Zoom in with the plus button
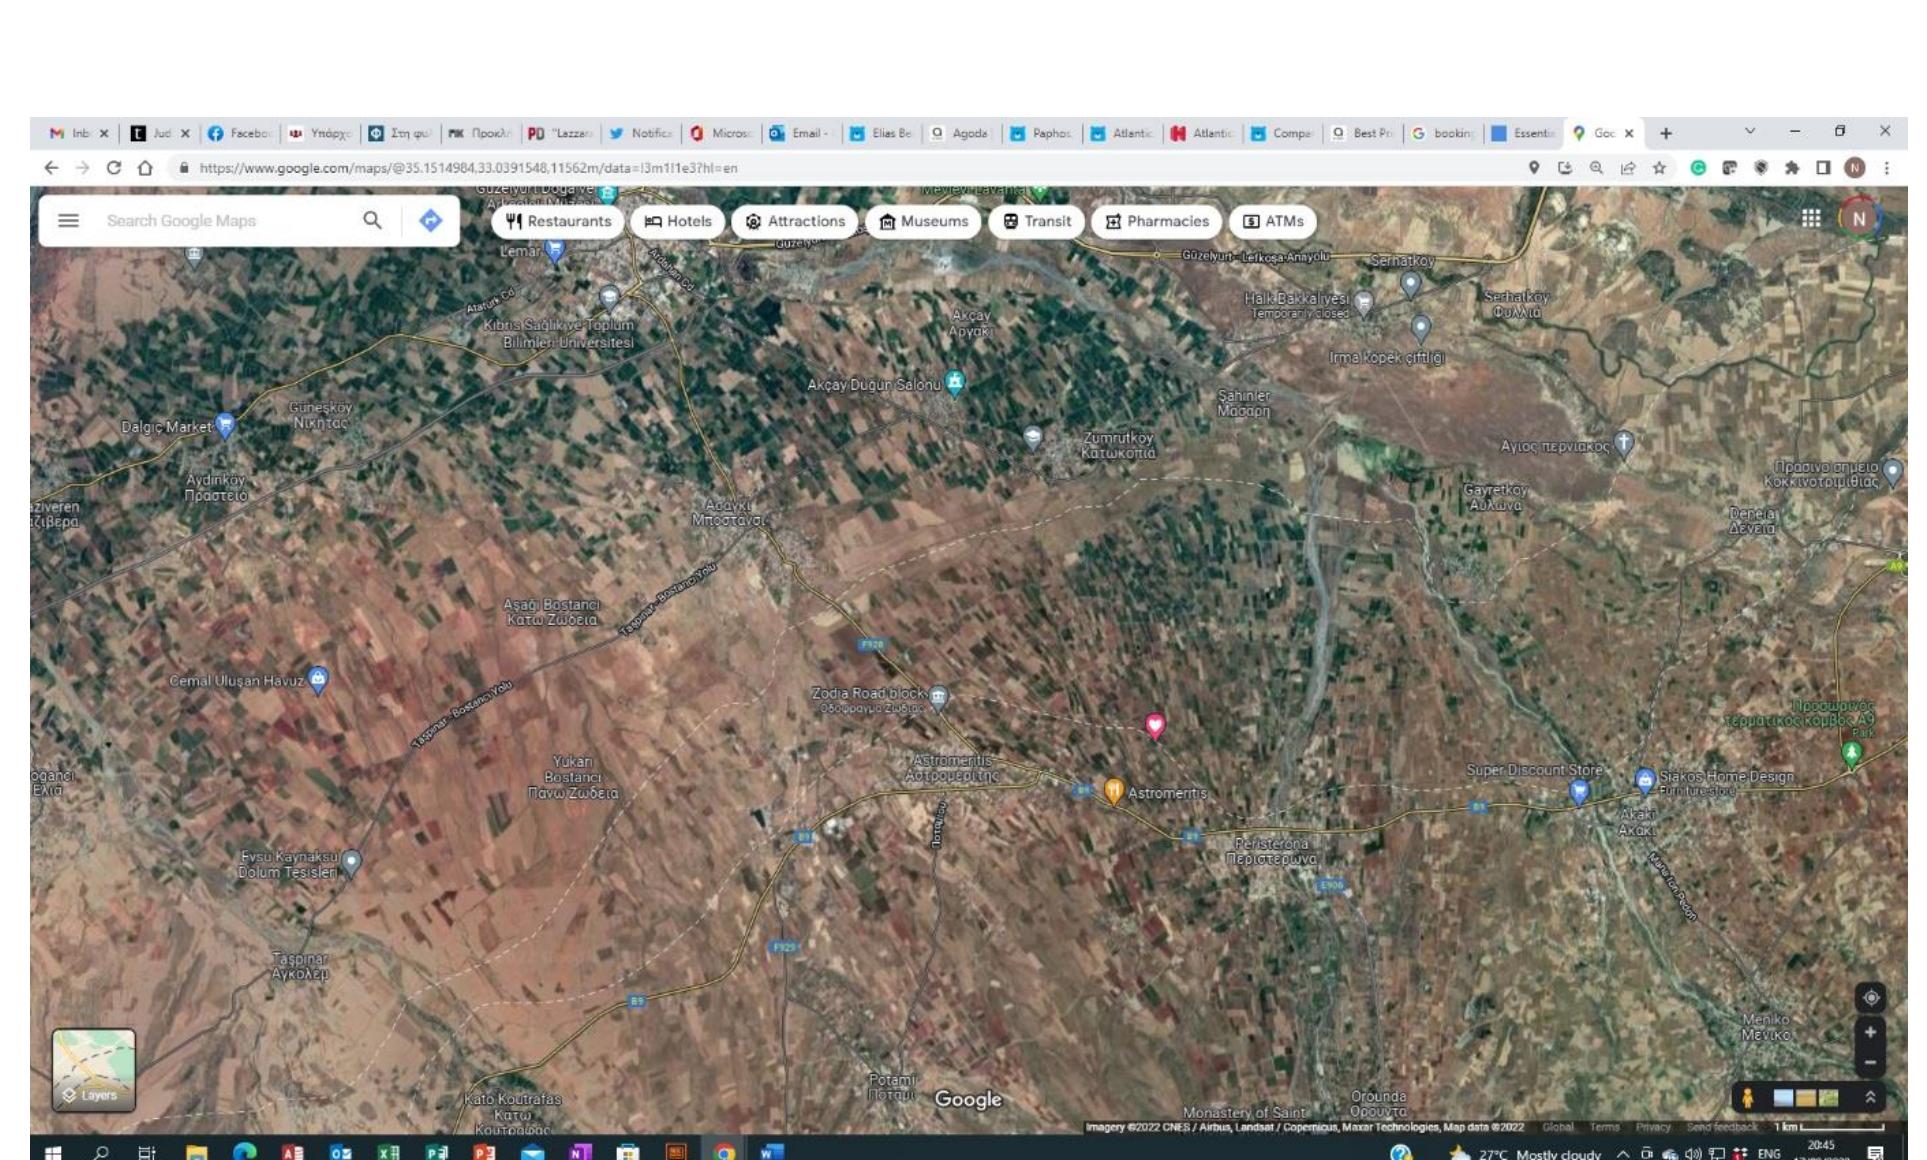Screen dimensions: 1927x1160 click(1870, 1032)
